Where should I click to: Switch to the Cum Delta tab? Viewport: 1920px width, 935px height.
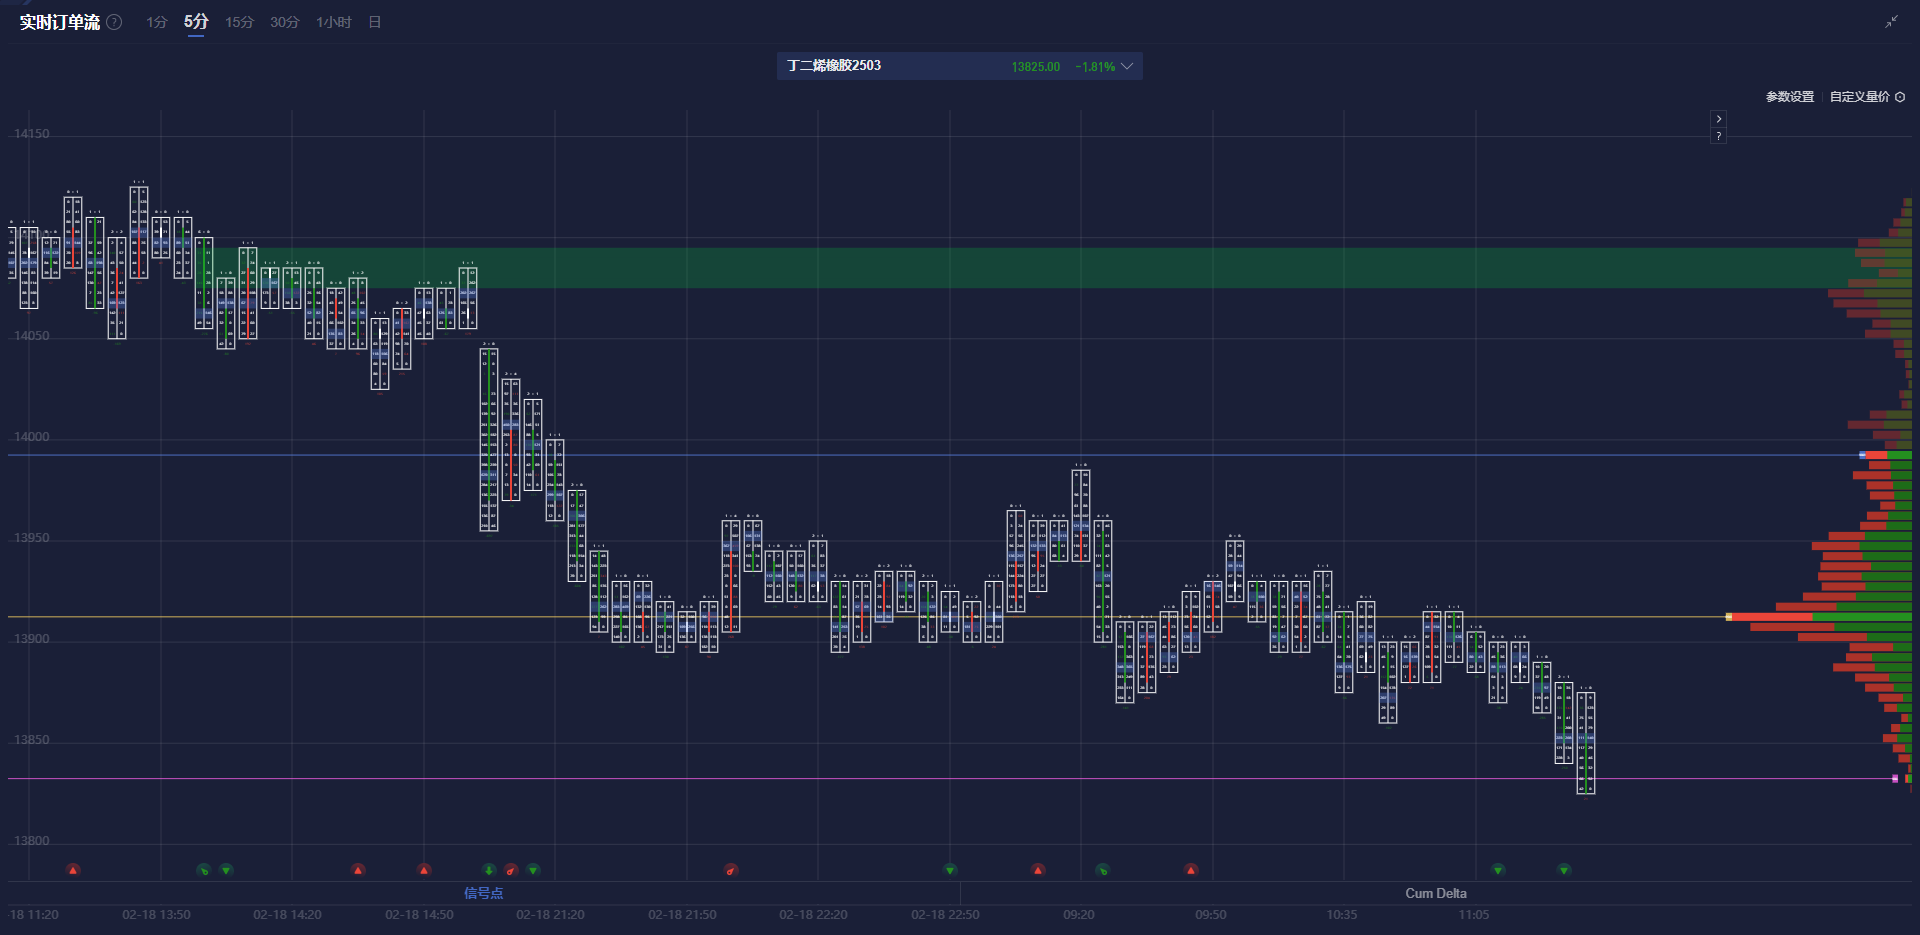coord(1435,893)
